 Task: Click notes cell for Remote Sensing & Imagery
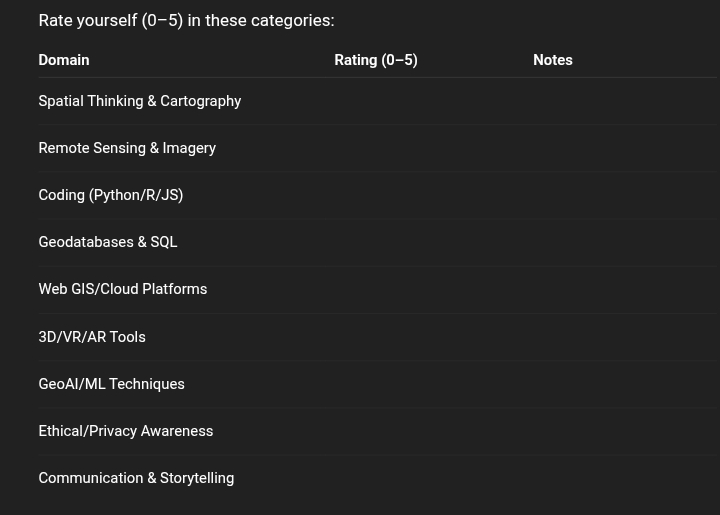tap(620, 148)
